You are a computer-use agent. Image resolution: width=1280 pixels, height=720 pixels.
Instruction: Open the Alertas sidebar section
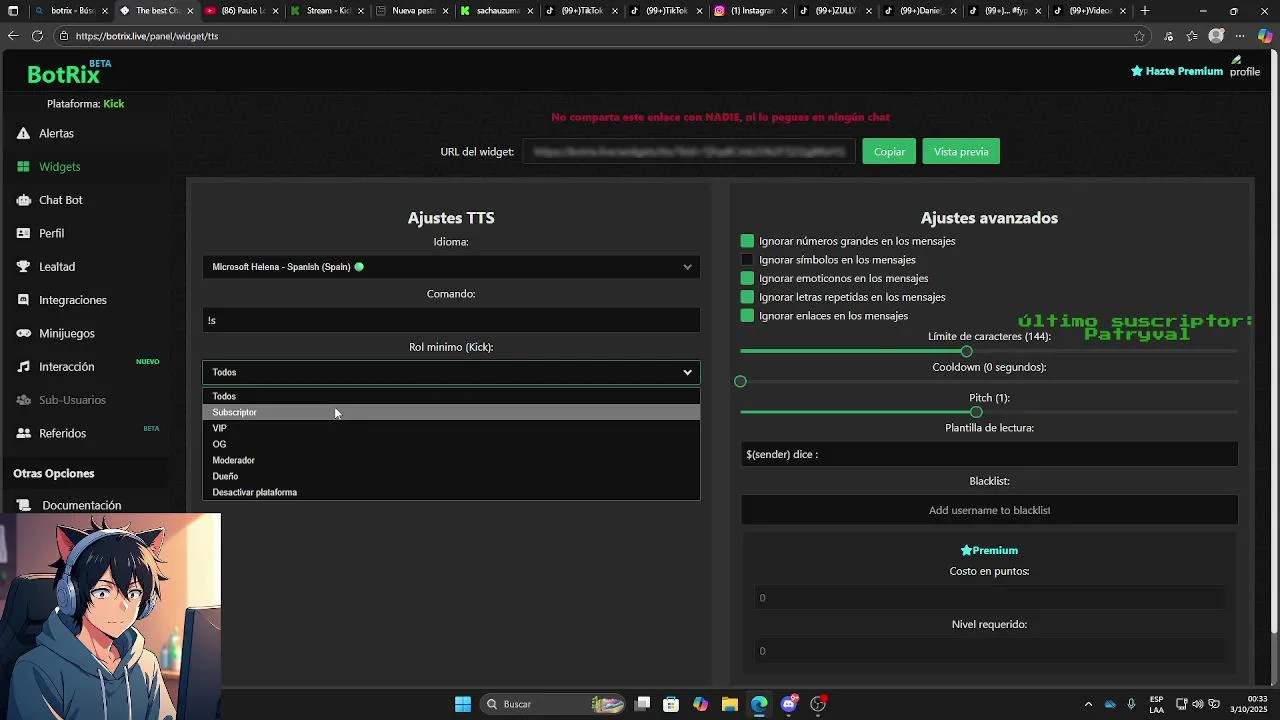[x=56, y=133]
